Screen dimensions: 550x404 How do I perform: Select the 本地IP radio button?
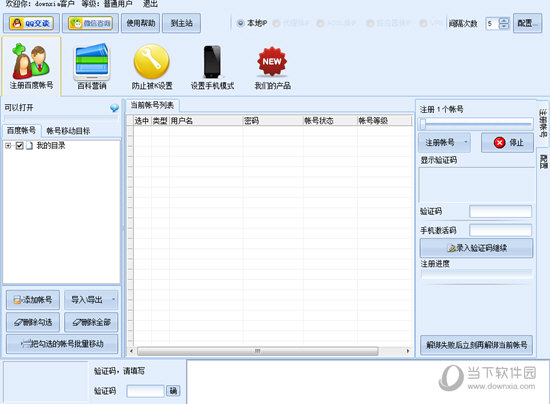point(240,23)
